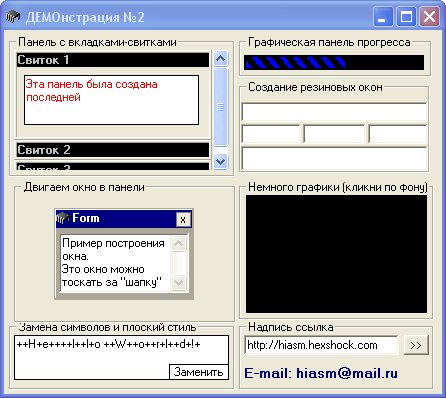
Task: Click the 'Графическая панель прогресса' group label
Action: coord(329,43)
